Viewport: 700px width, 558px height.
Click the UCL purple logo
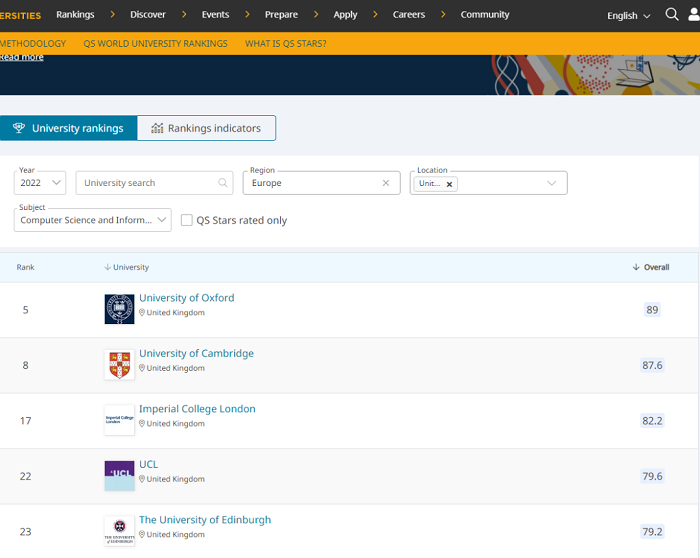click(x=119, y=476)
